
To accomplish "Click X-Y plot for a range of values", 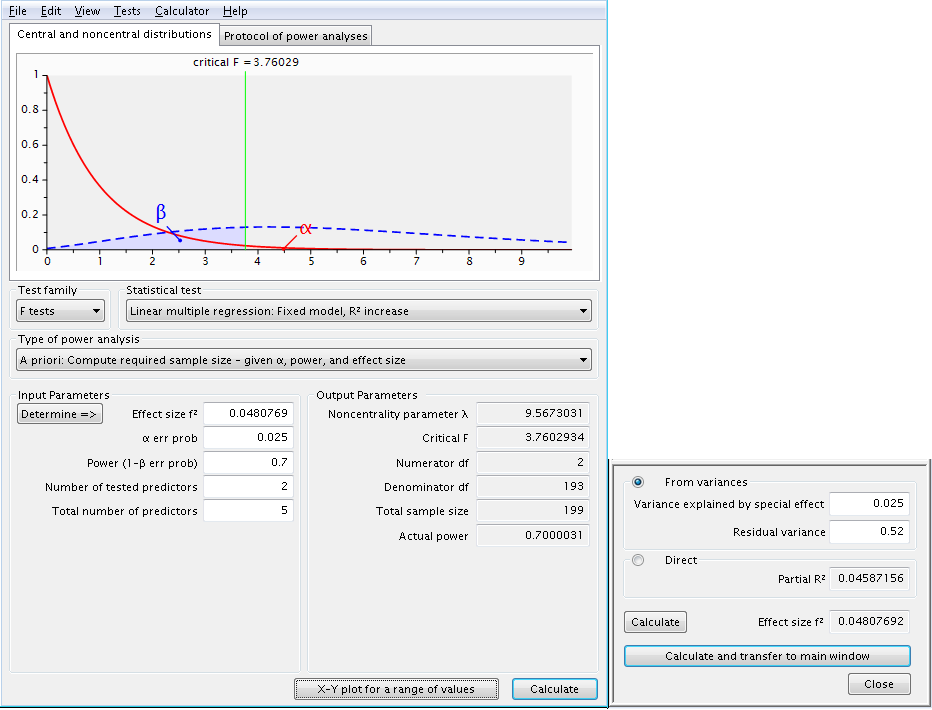I will (x=396, y=689).
